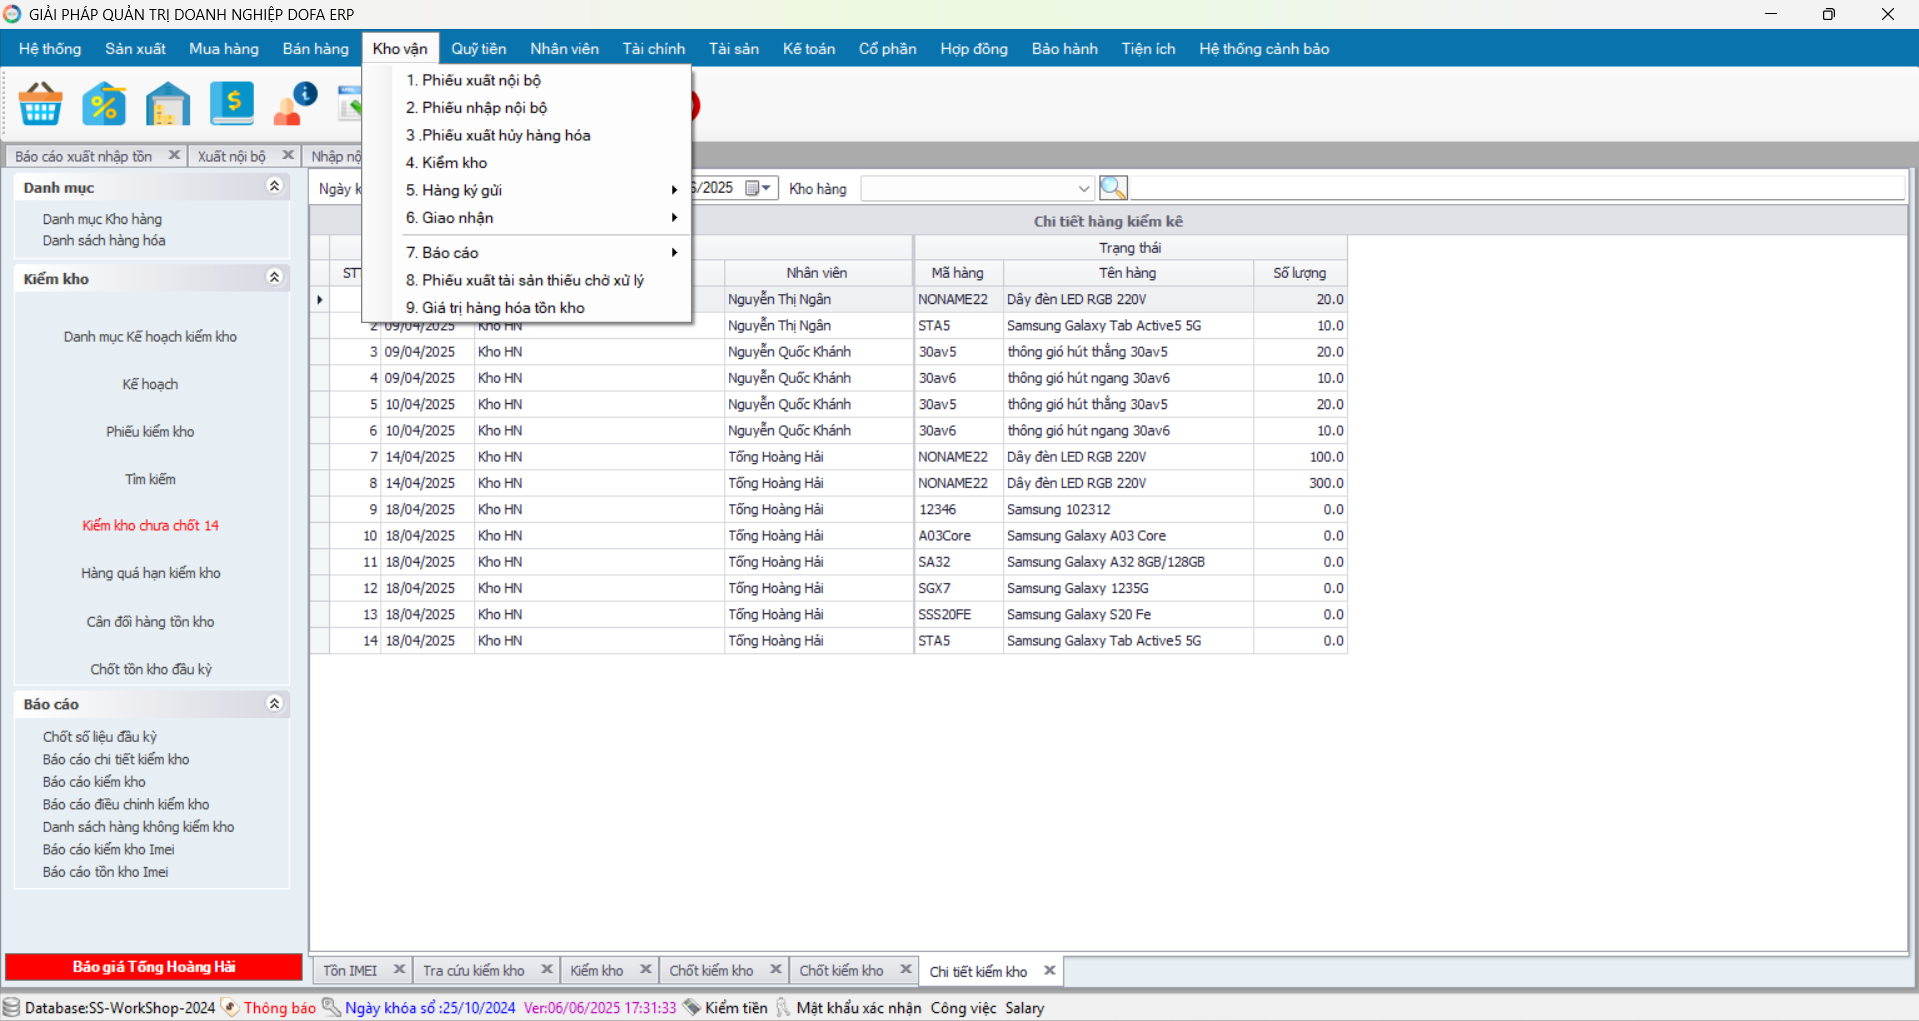
Task: Click the database icon in the status bar
Action: click(11, 1007)
